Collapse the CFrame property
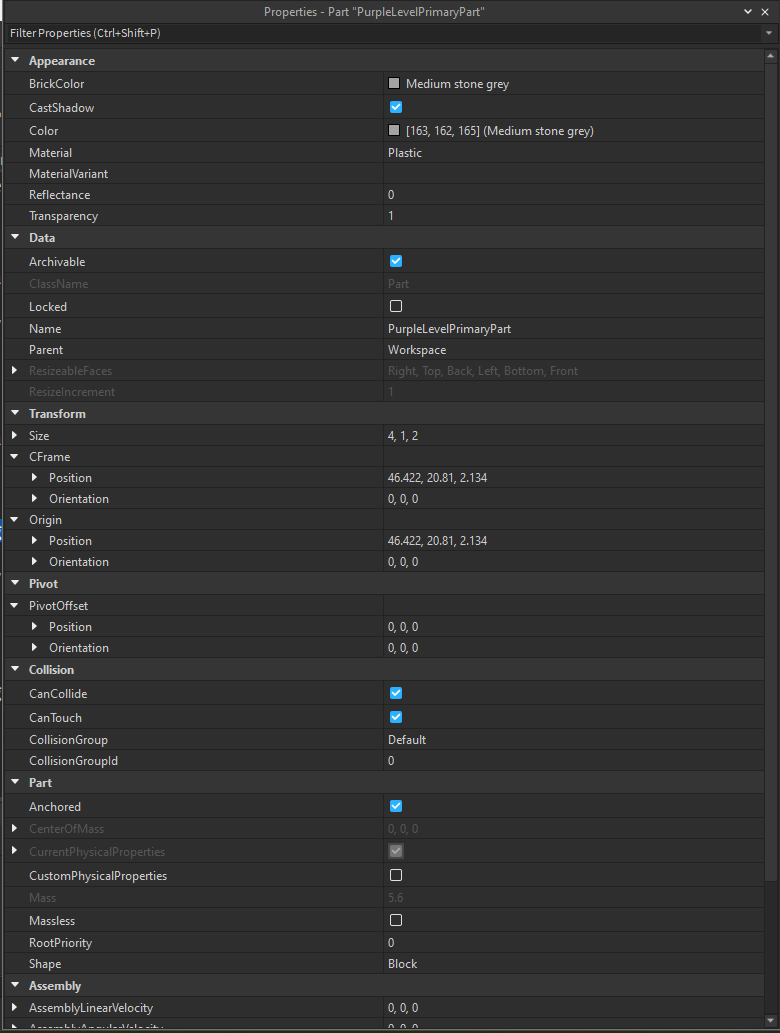The image size is (780, 1033). pyautogui.click(x=15, y=457)
